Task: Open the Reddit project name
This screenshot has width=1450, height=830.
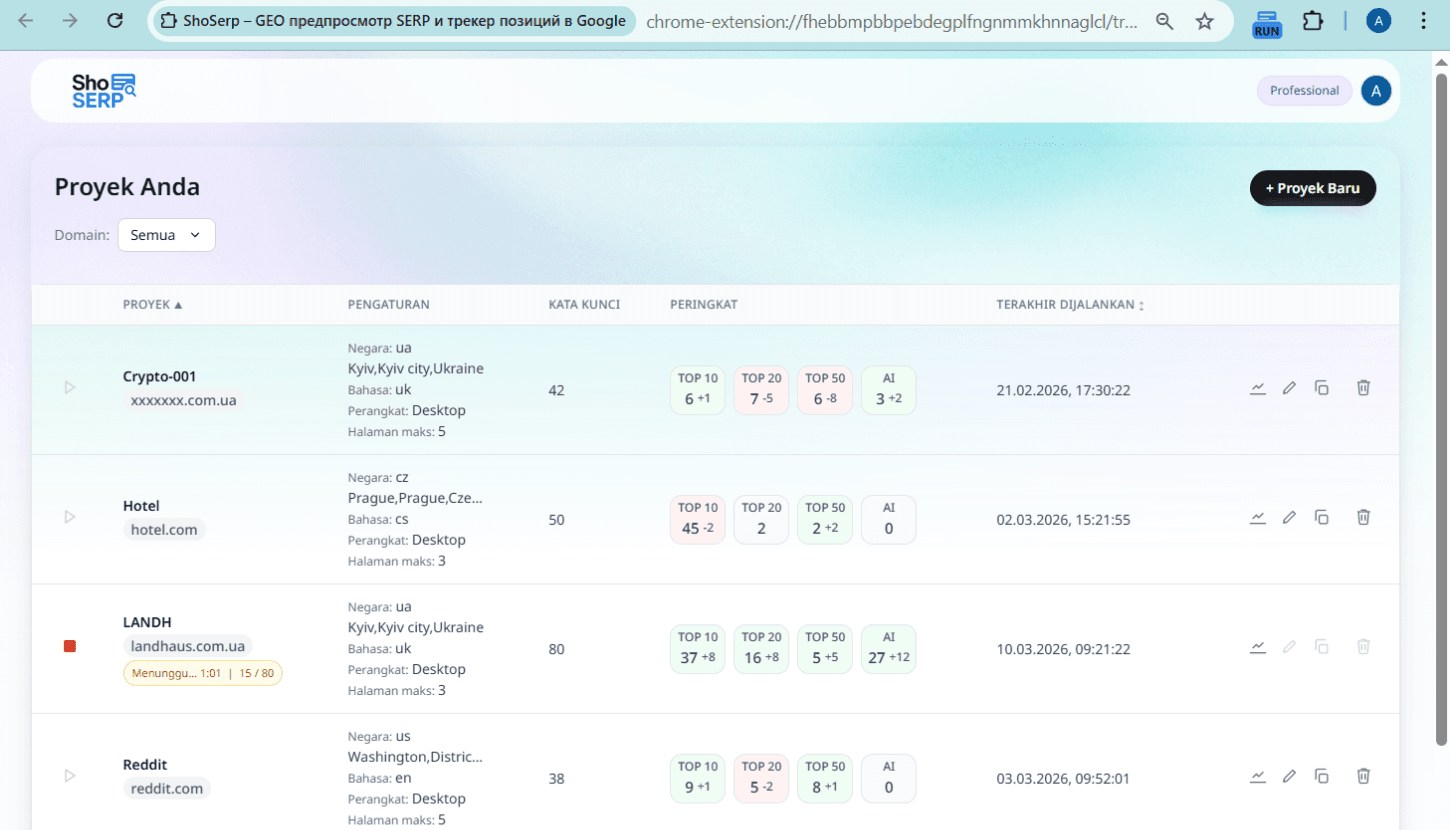Action: (x=145, y=765)
